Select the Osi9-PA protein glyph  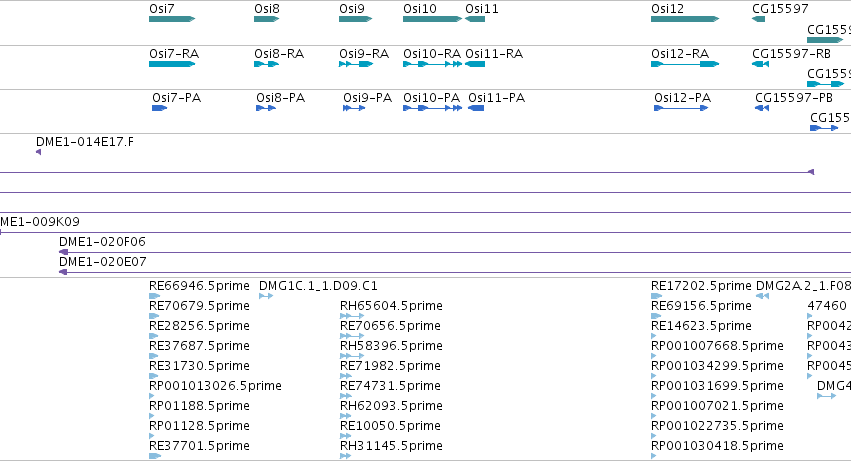(x=354, y=108)
